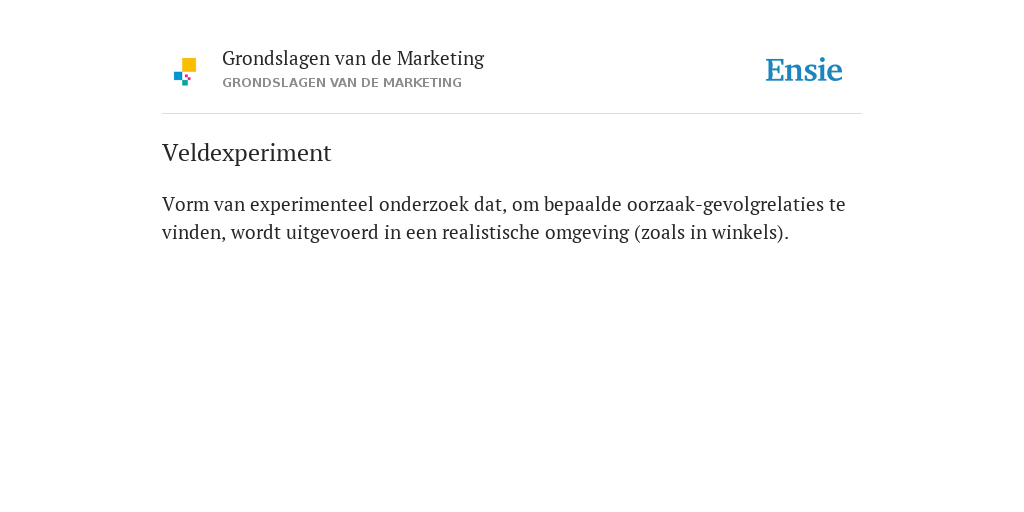Open the Ensie brand logo
Viewport: 1024px width, 512px height.
tap(804, 71)
